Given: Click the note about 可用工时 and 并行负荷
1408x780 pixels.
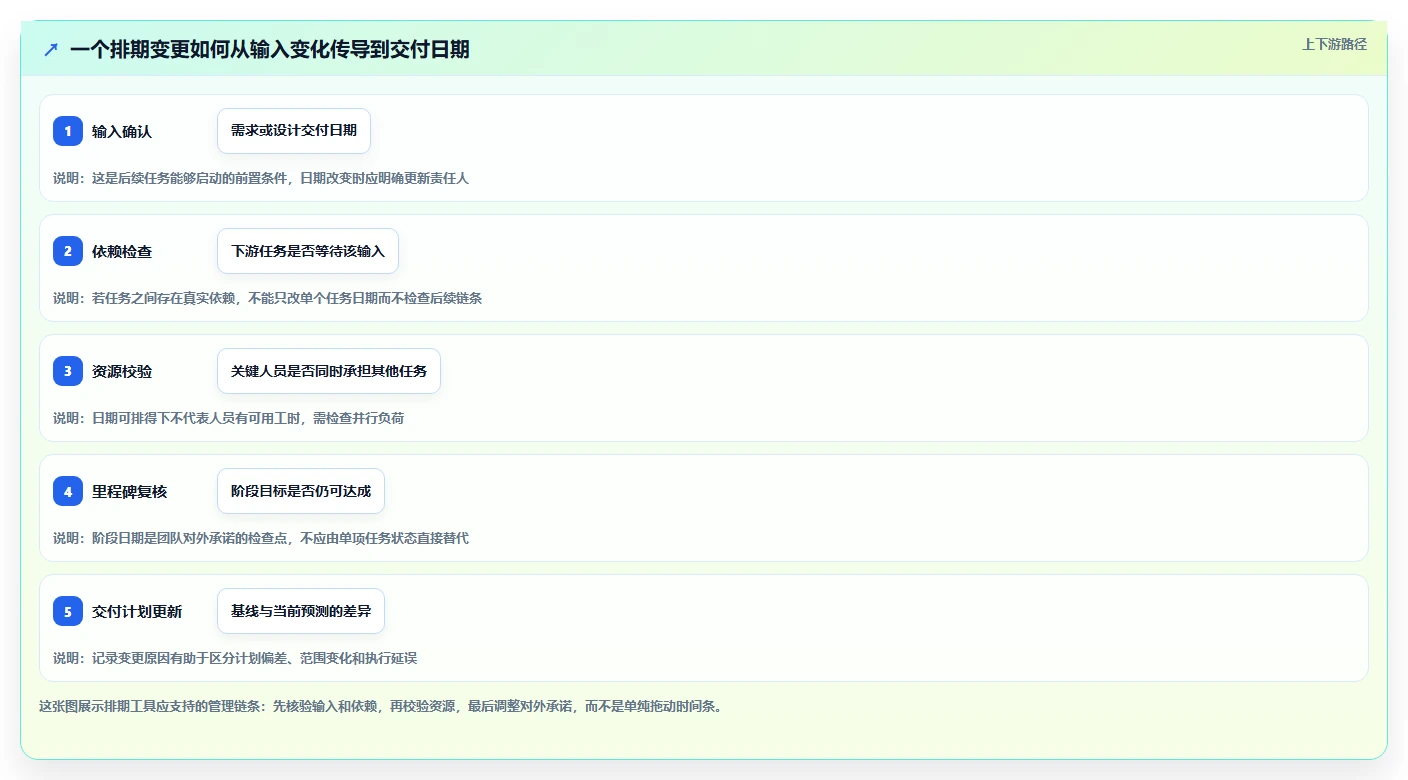Looking at the screenshot, I should point(229,418).
